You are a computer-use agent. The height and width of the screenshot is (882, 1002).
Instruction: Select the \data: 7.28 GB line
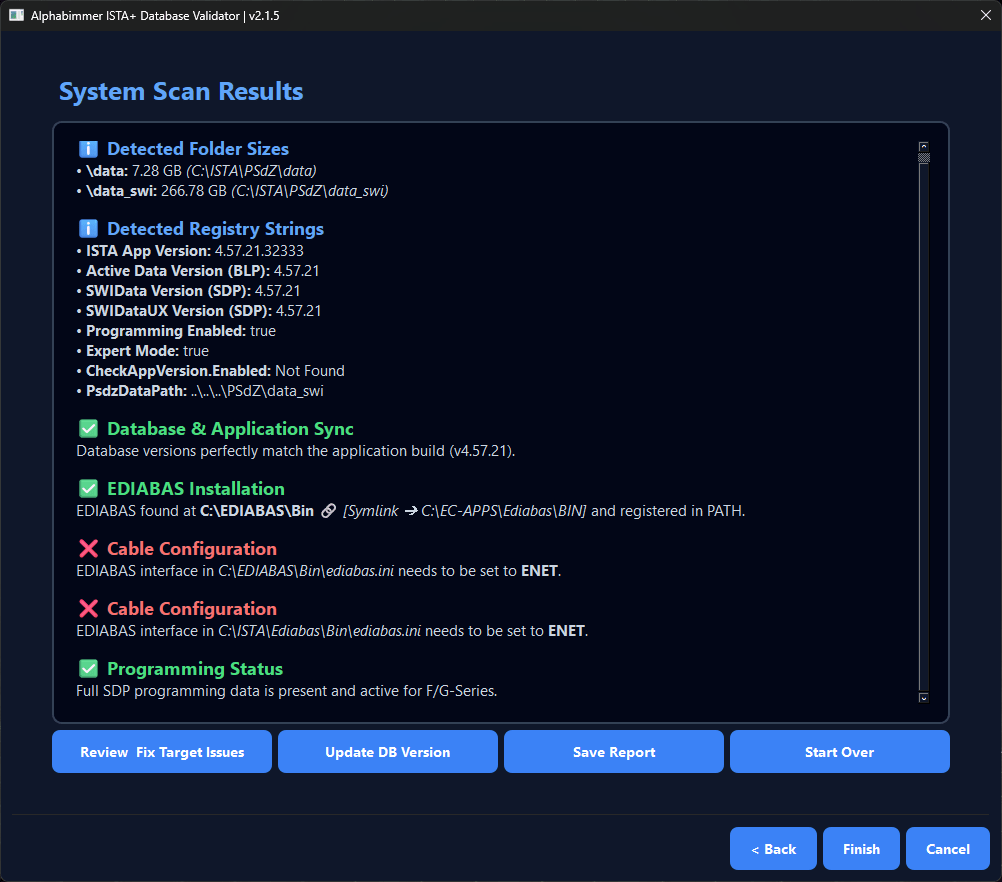click(197, 171)
